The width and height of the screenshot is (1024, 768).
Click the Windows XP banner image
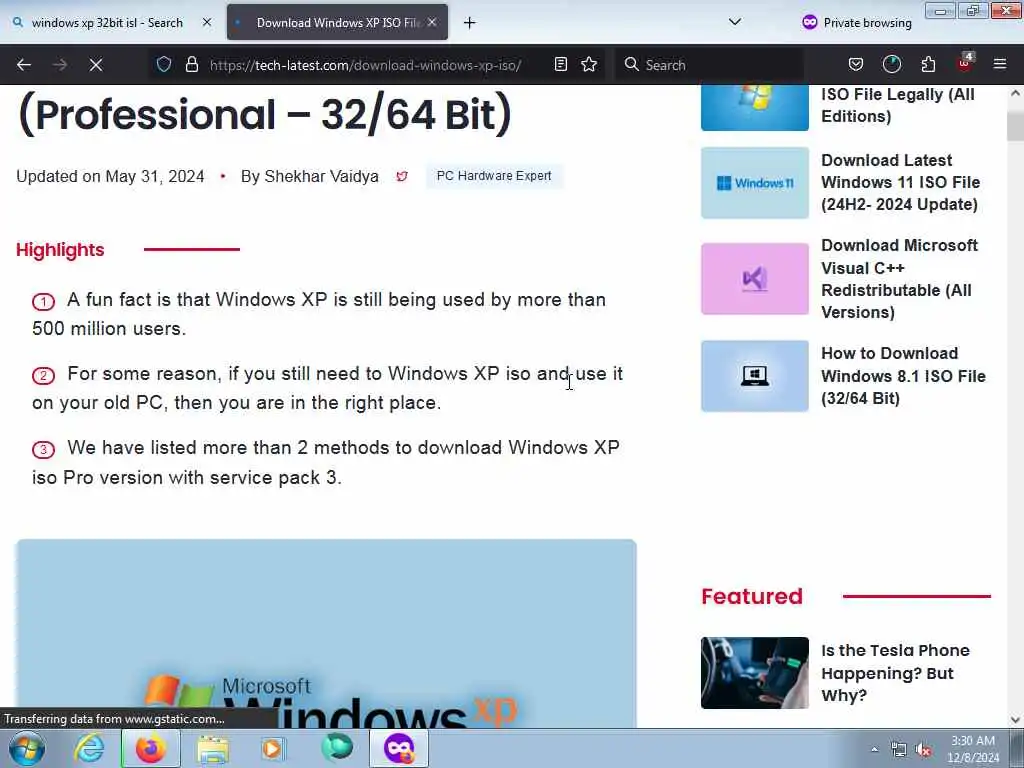[x=326, y=633]
